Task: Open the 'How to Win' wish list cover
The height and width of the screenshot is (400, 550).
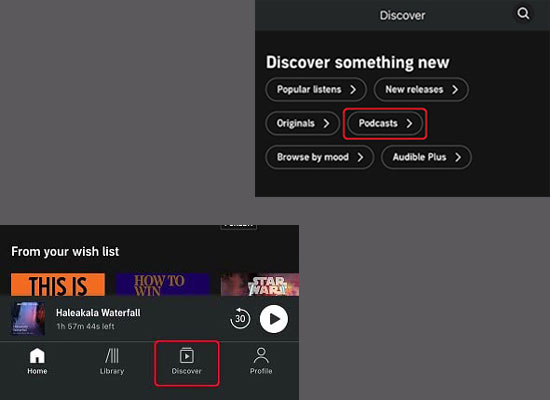Action: 163,285
